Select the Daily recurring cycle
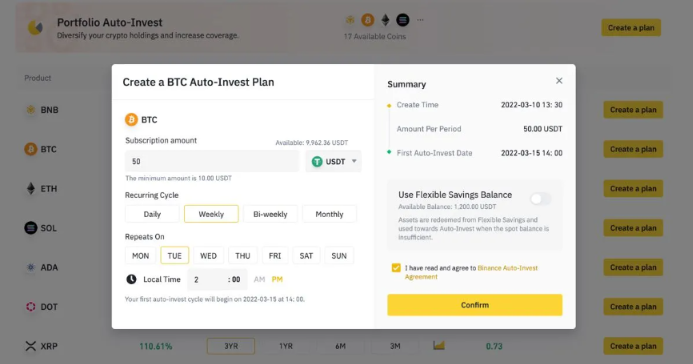 [x=152, y=214]
